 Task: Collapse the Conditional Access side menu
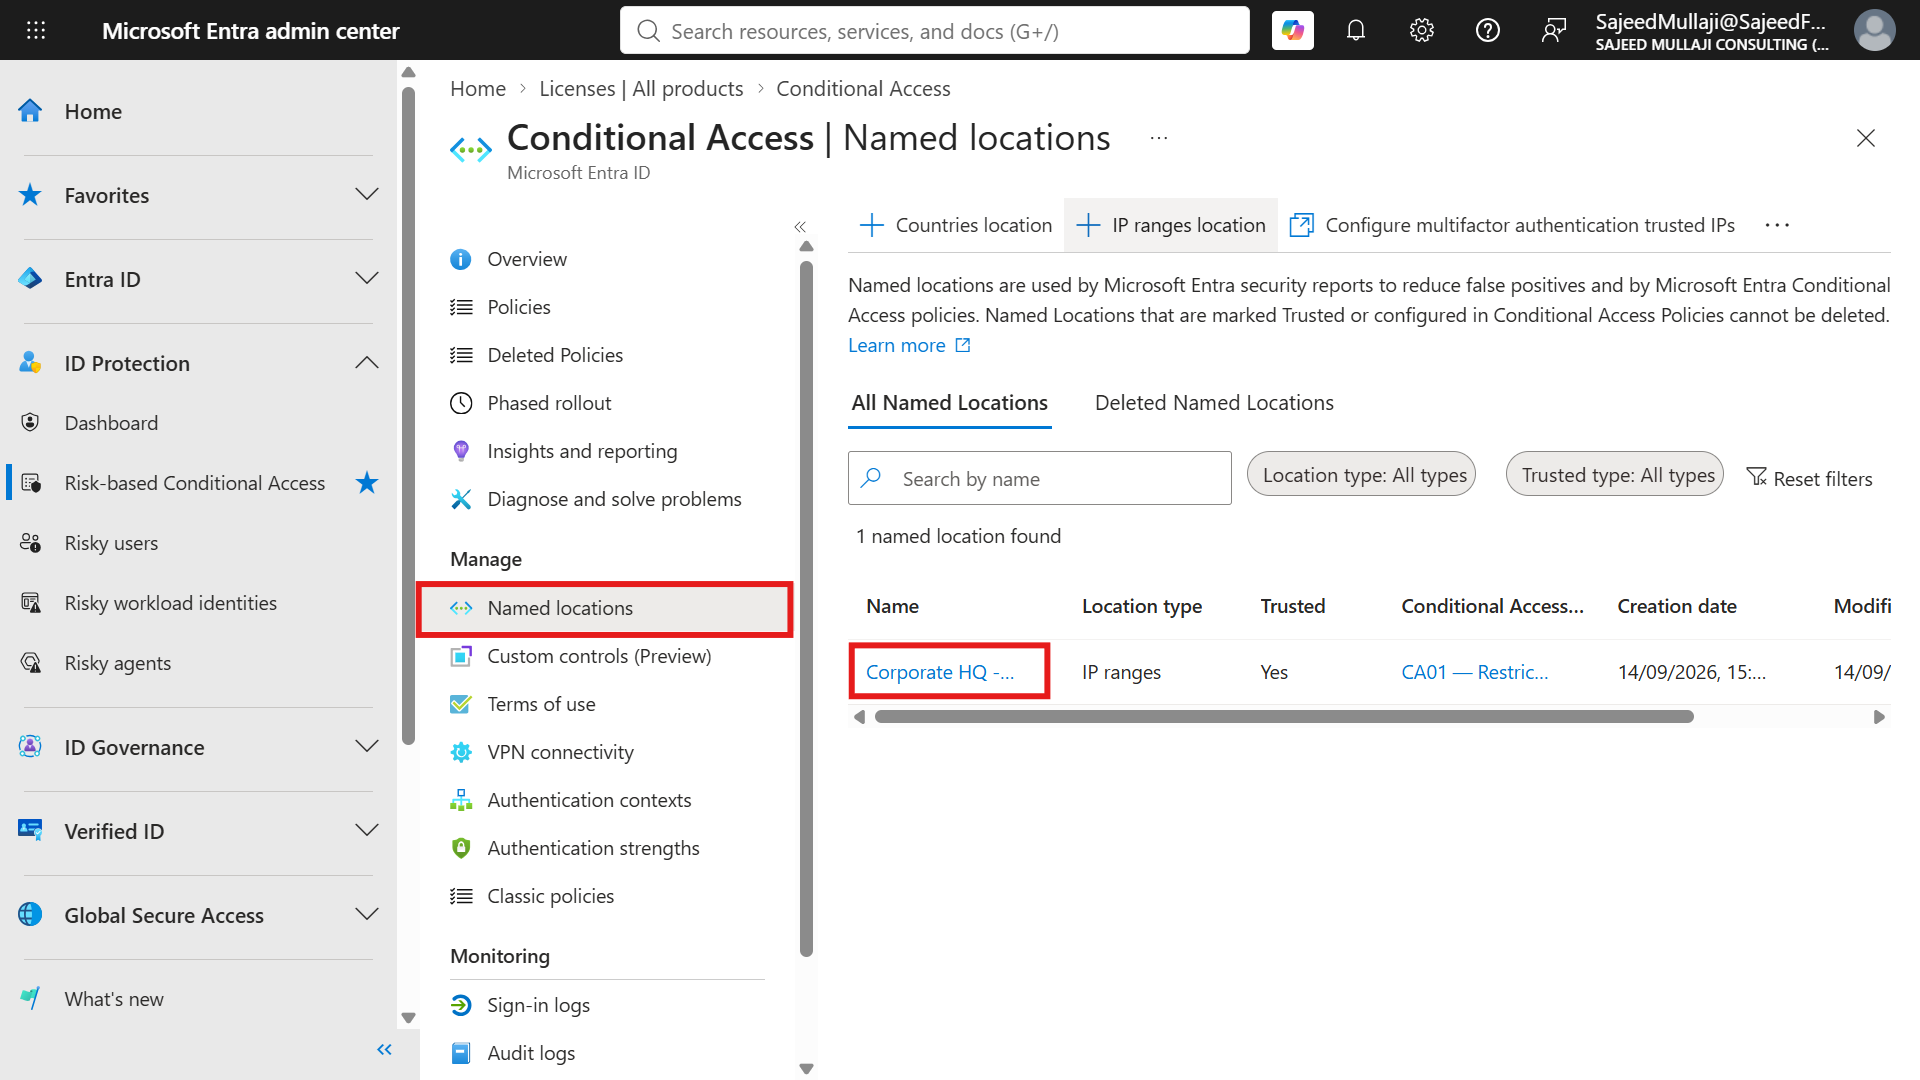click(x=800, y=227)
